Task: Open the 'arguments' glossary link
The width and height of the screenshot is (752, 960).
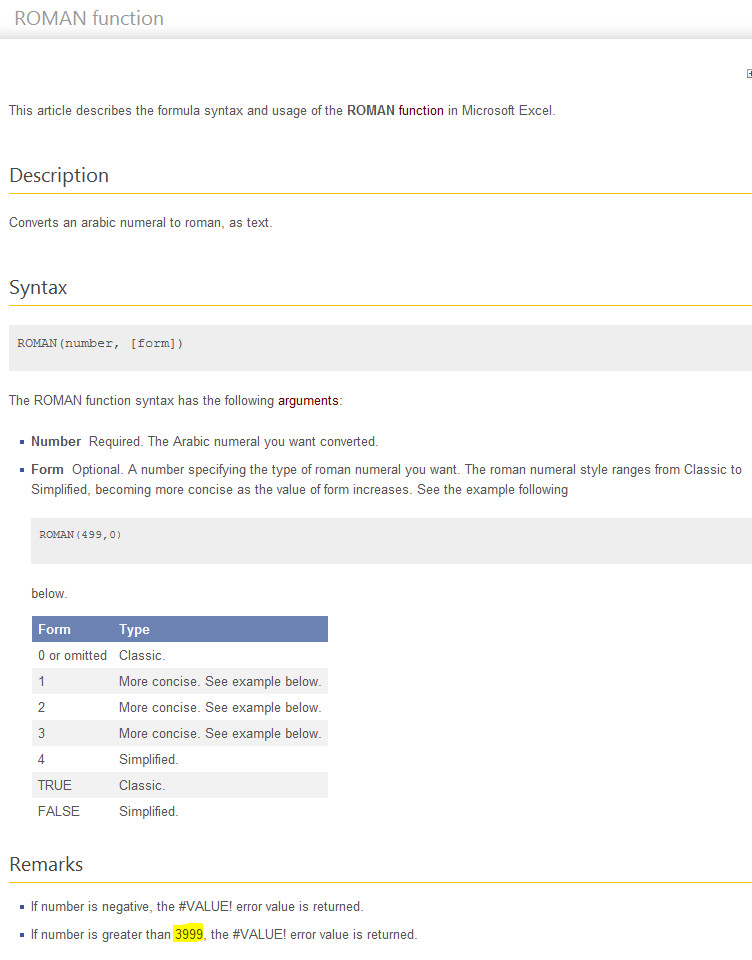Action: pos(309,401)
